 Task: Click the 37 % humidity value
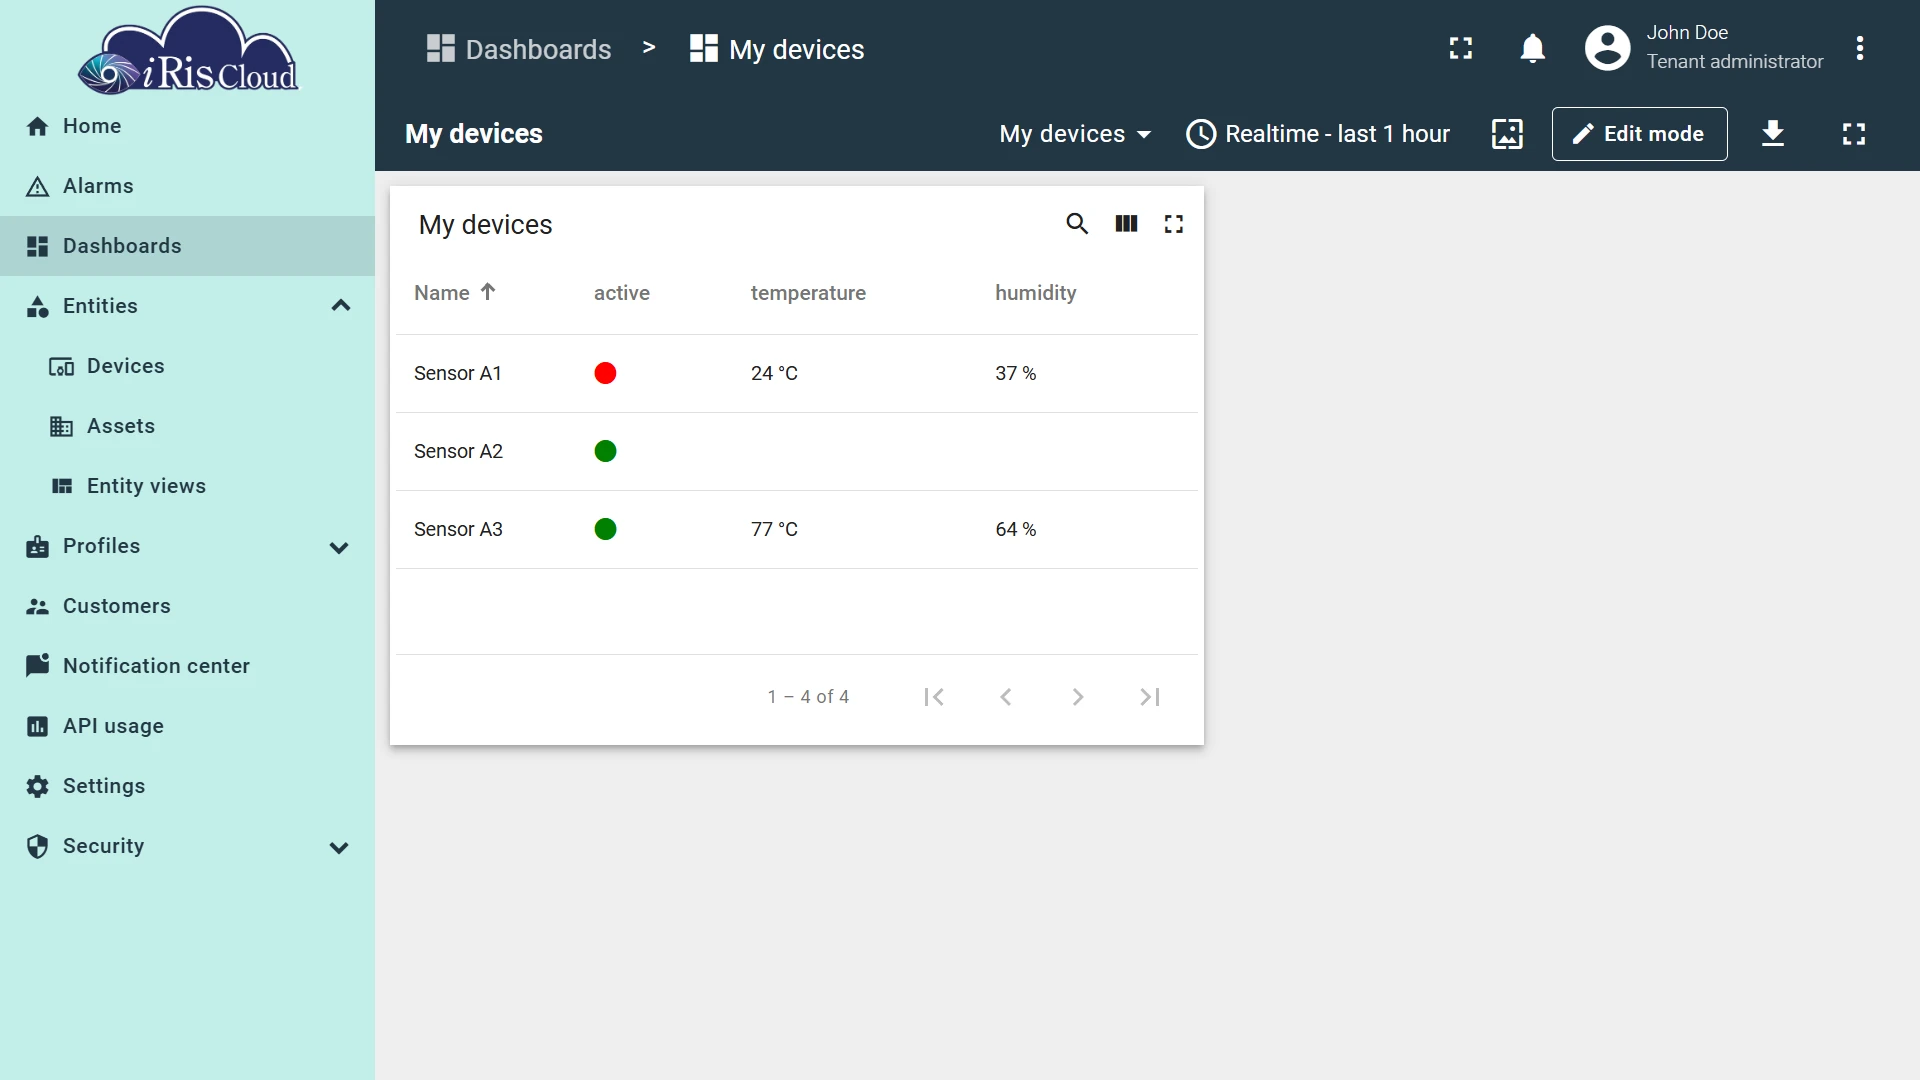[1015, 373]
